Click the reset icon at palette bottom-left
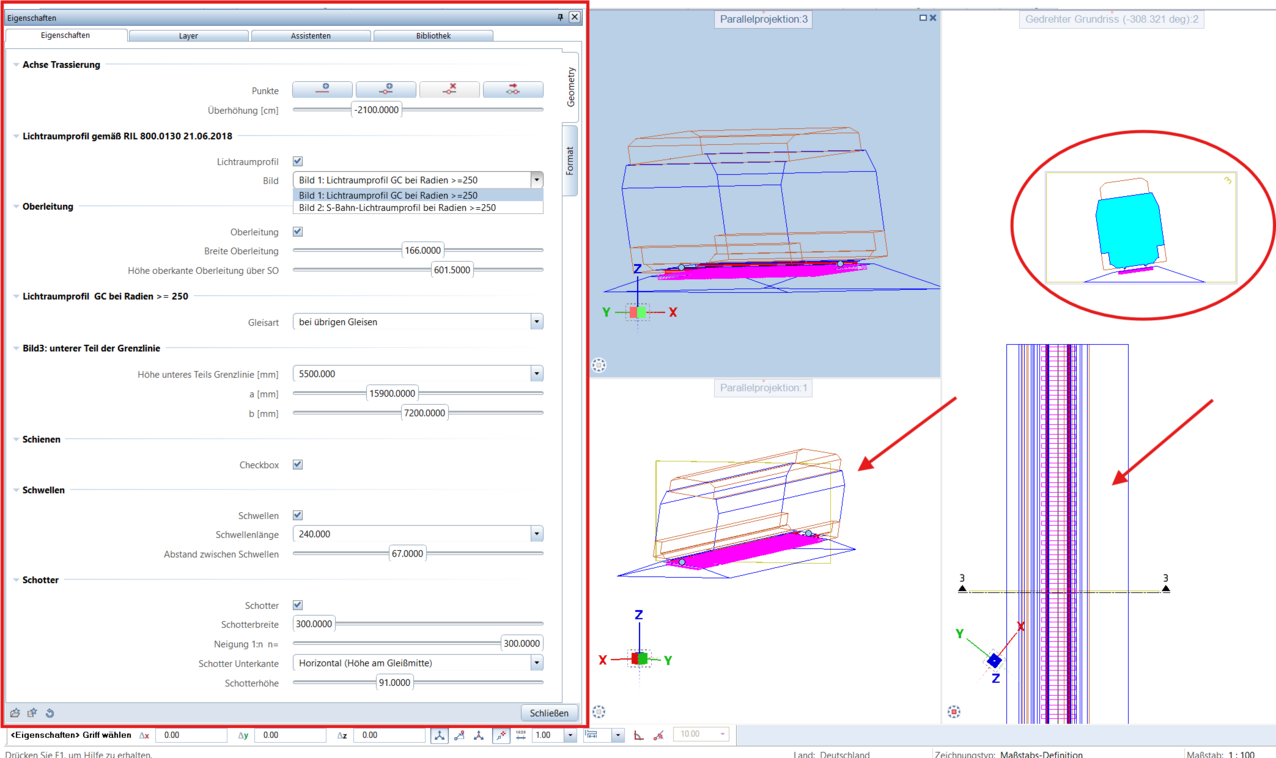The width and height of the screenshot is (1276, 758). [x=50, y=713]
